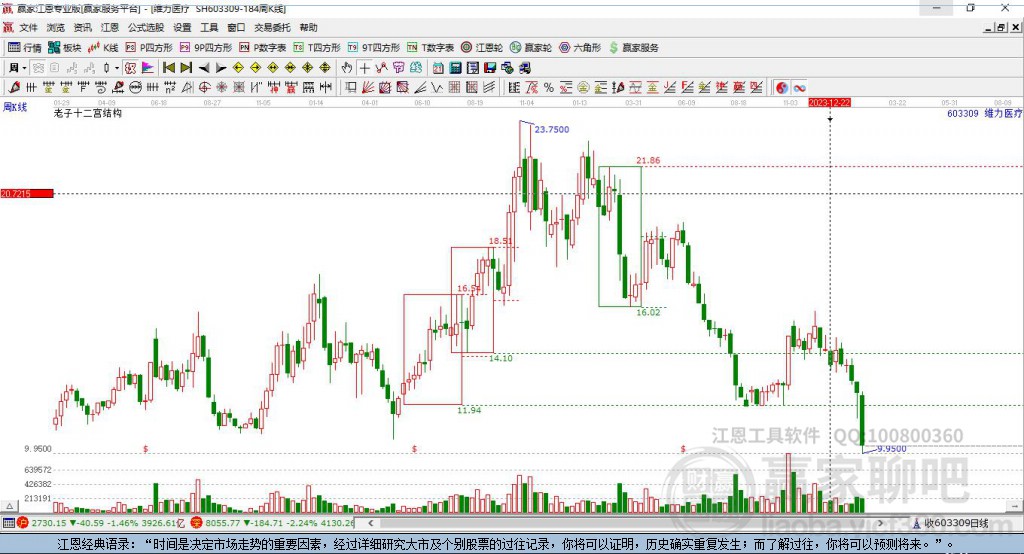Image resolution: width=1024 pixels, height=554 pixels.
Task: Select the last yellow diamond arrow icon
Action: click(x=325, y=68)
